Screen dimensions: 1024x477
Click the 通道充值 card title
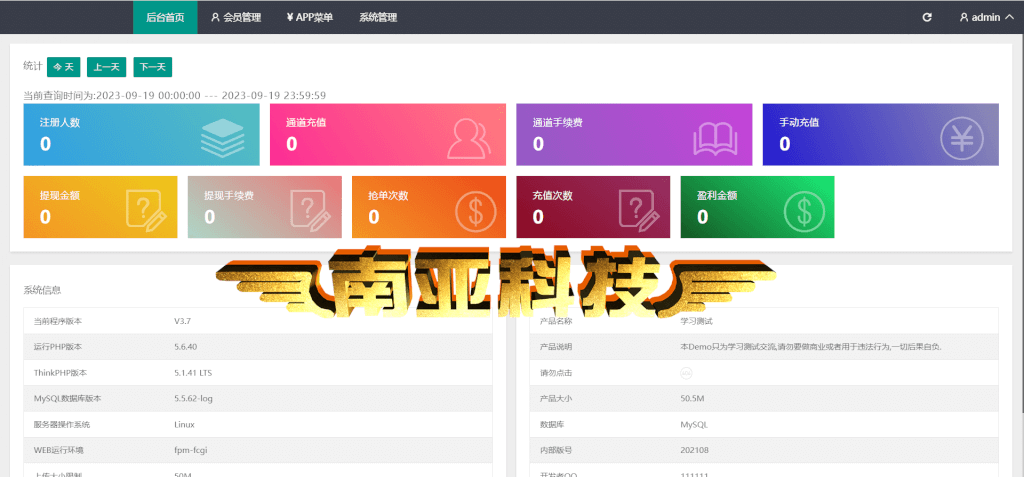pos(306,122)
